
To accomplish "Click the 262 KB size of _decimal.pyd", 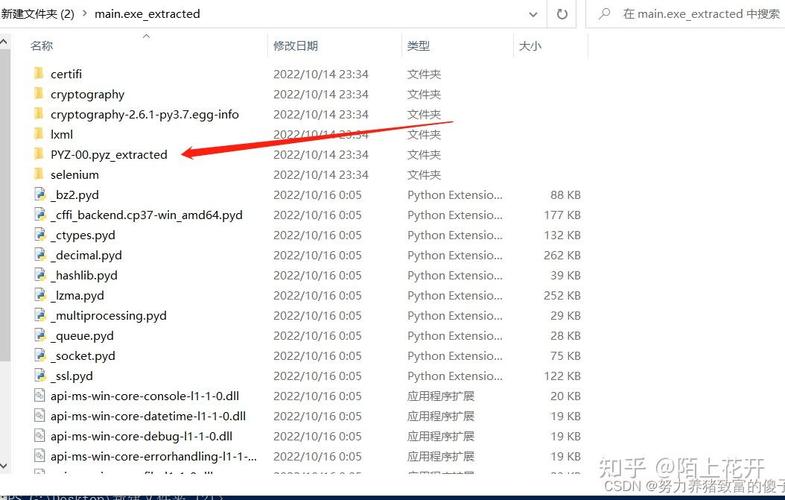I will pos(562,255).
